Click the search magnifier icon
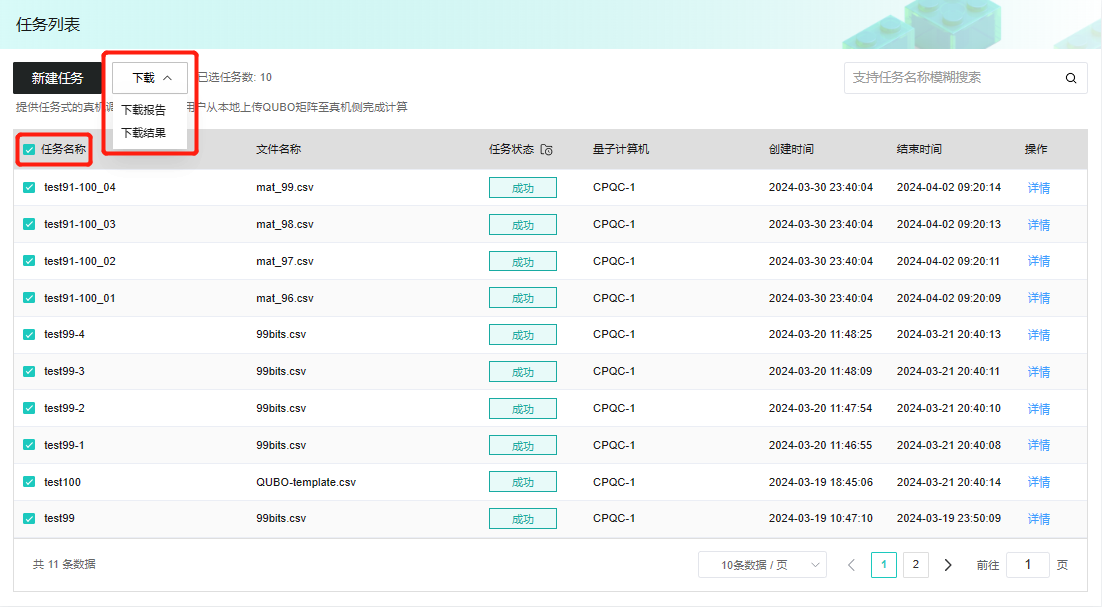The image size is (1102, 607). point(1071,78)
